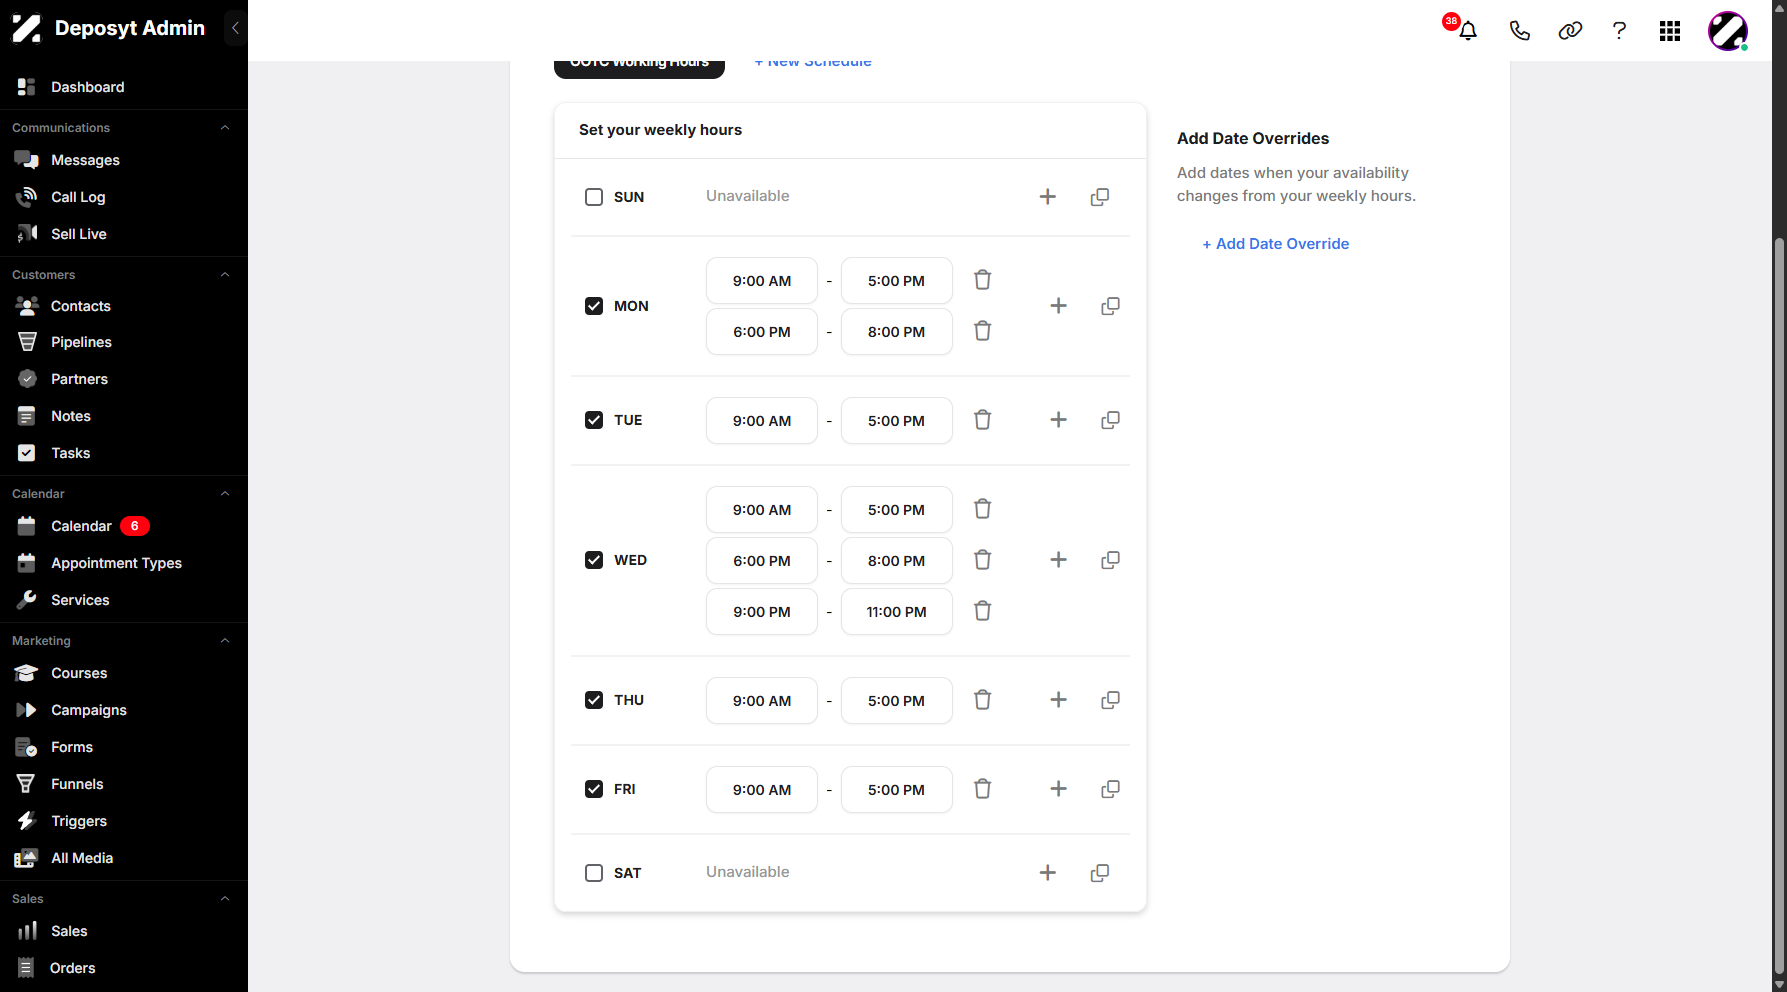Open Thursday start time 9:00 AM
Screen dimensions: 1787x992
tap(762, 701)
